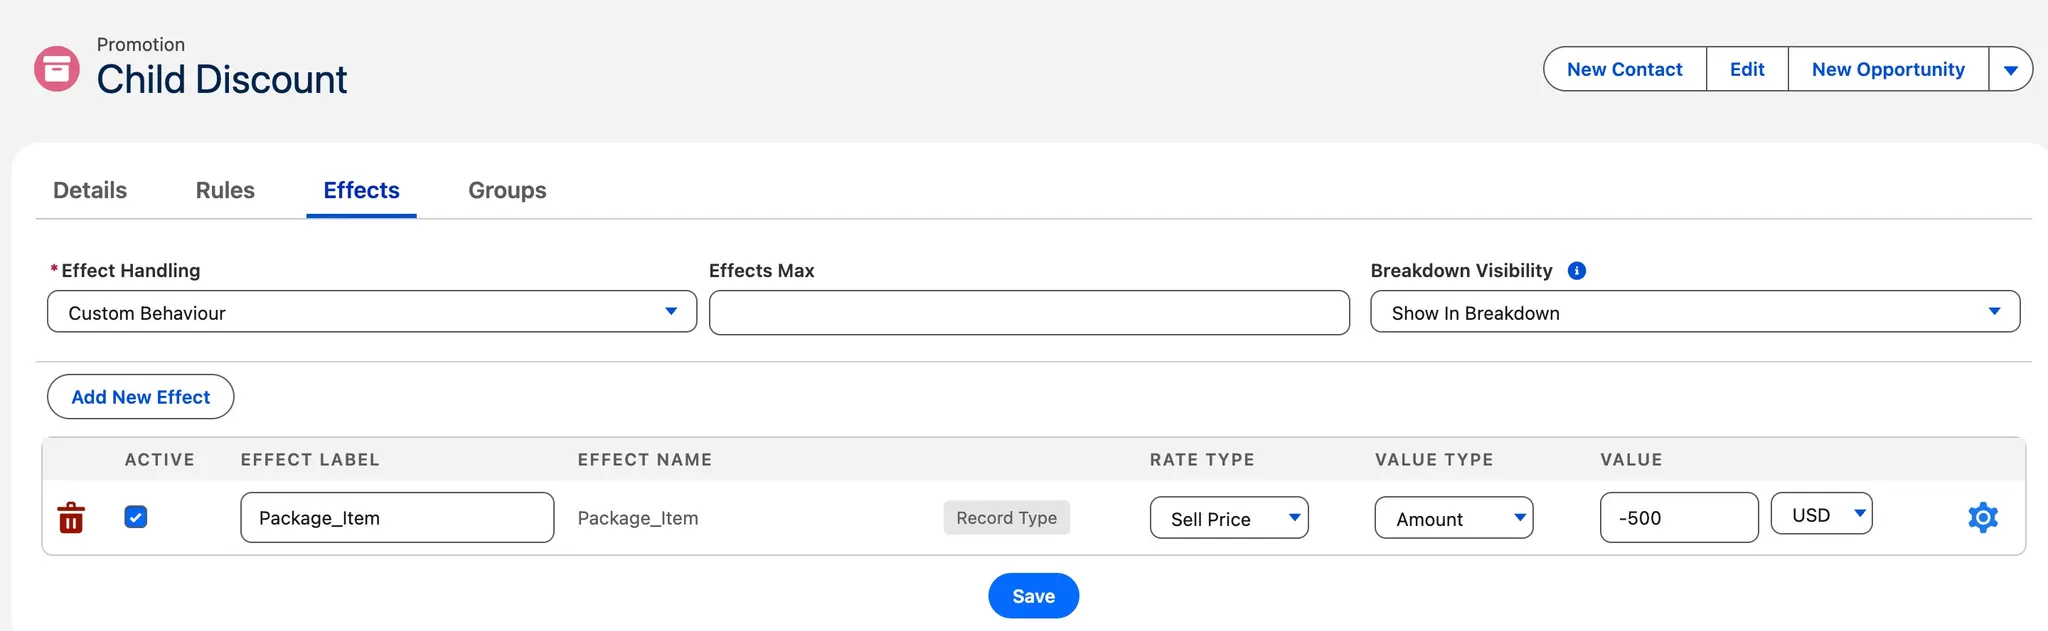The width and height of the screenshot is (2048, 631).
Task: Click the Breakdown Visibility info icon
Action: pyautogui.click(x=1577, y=271)
